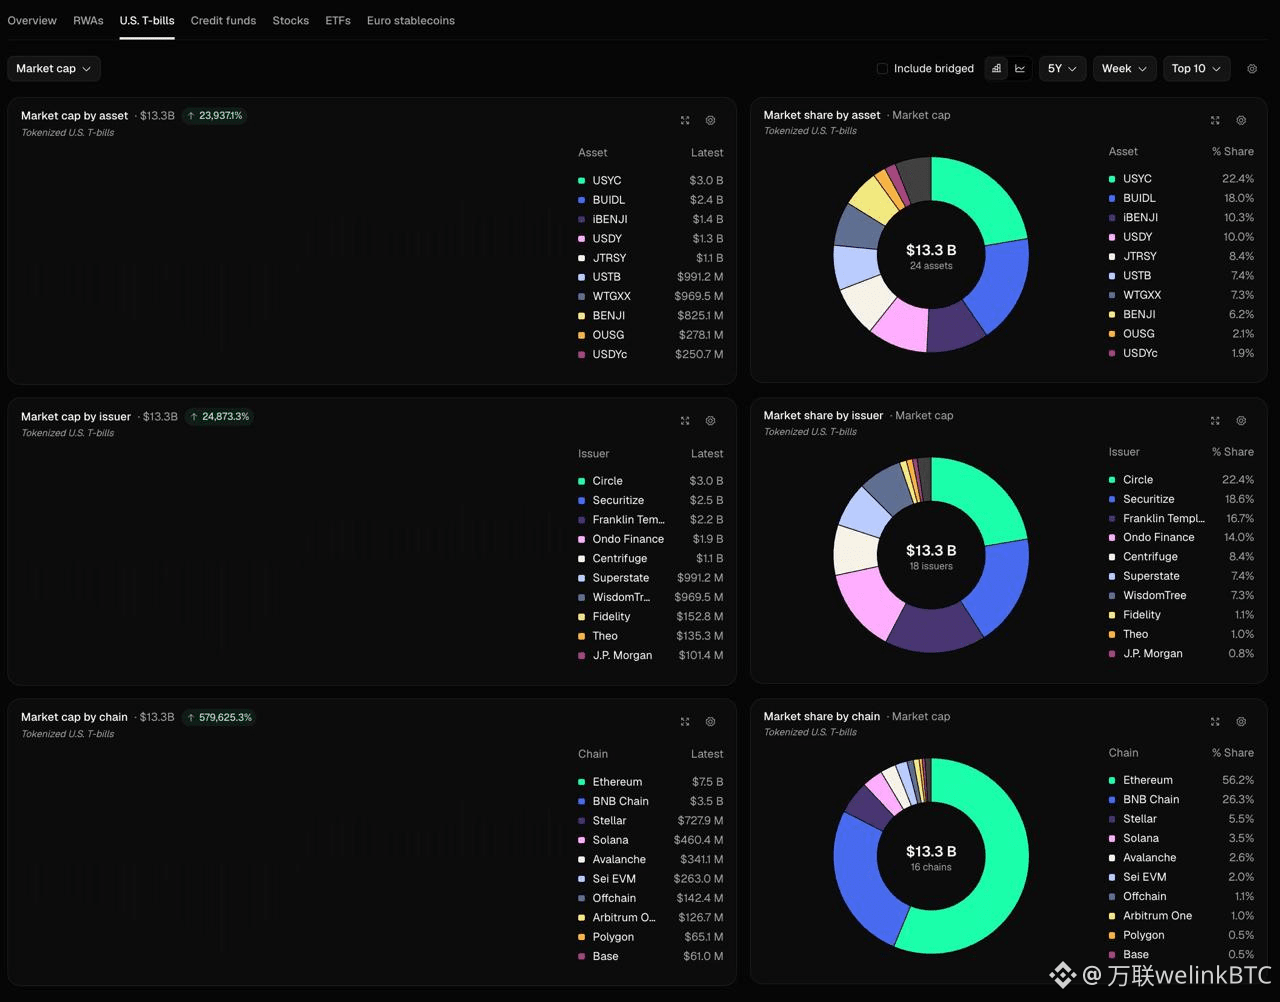Go to the RWAs tab
The width and height of the screenshot is (1280, 1002).
point(88,20)
